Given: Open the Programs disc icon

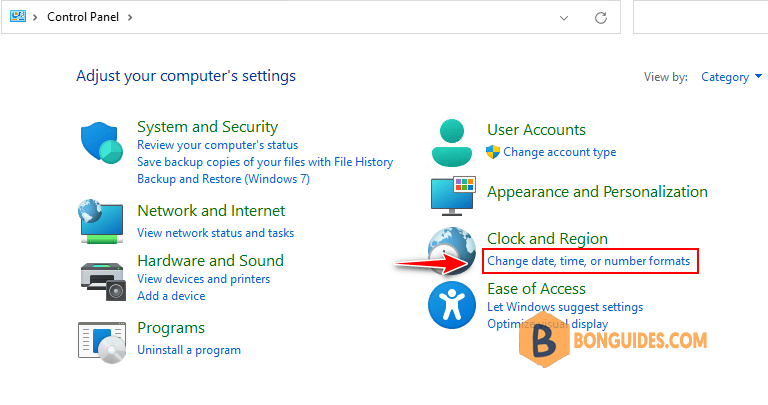Looking at the screenshot, I should [102, 342].
